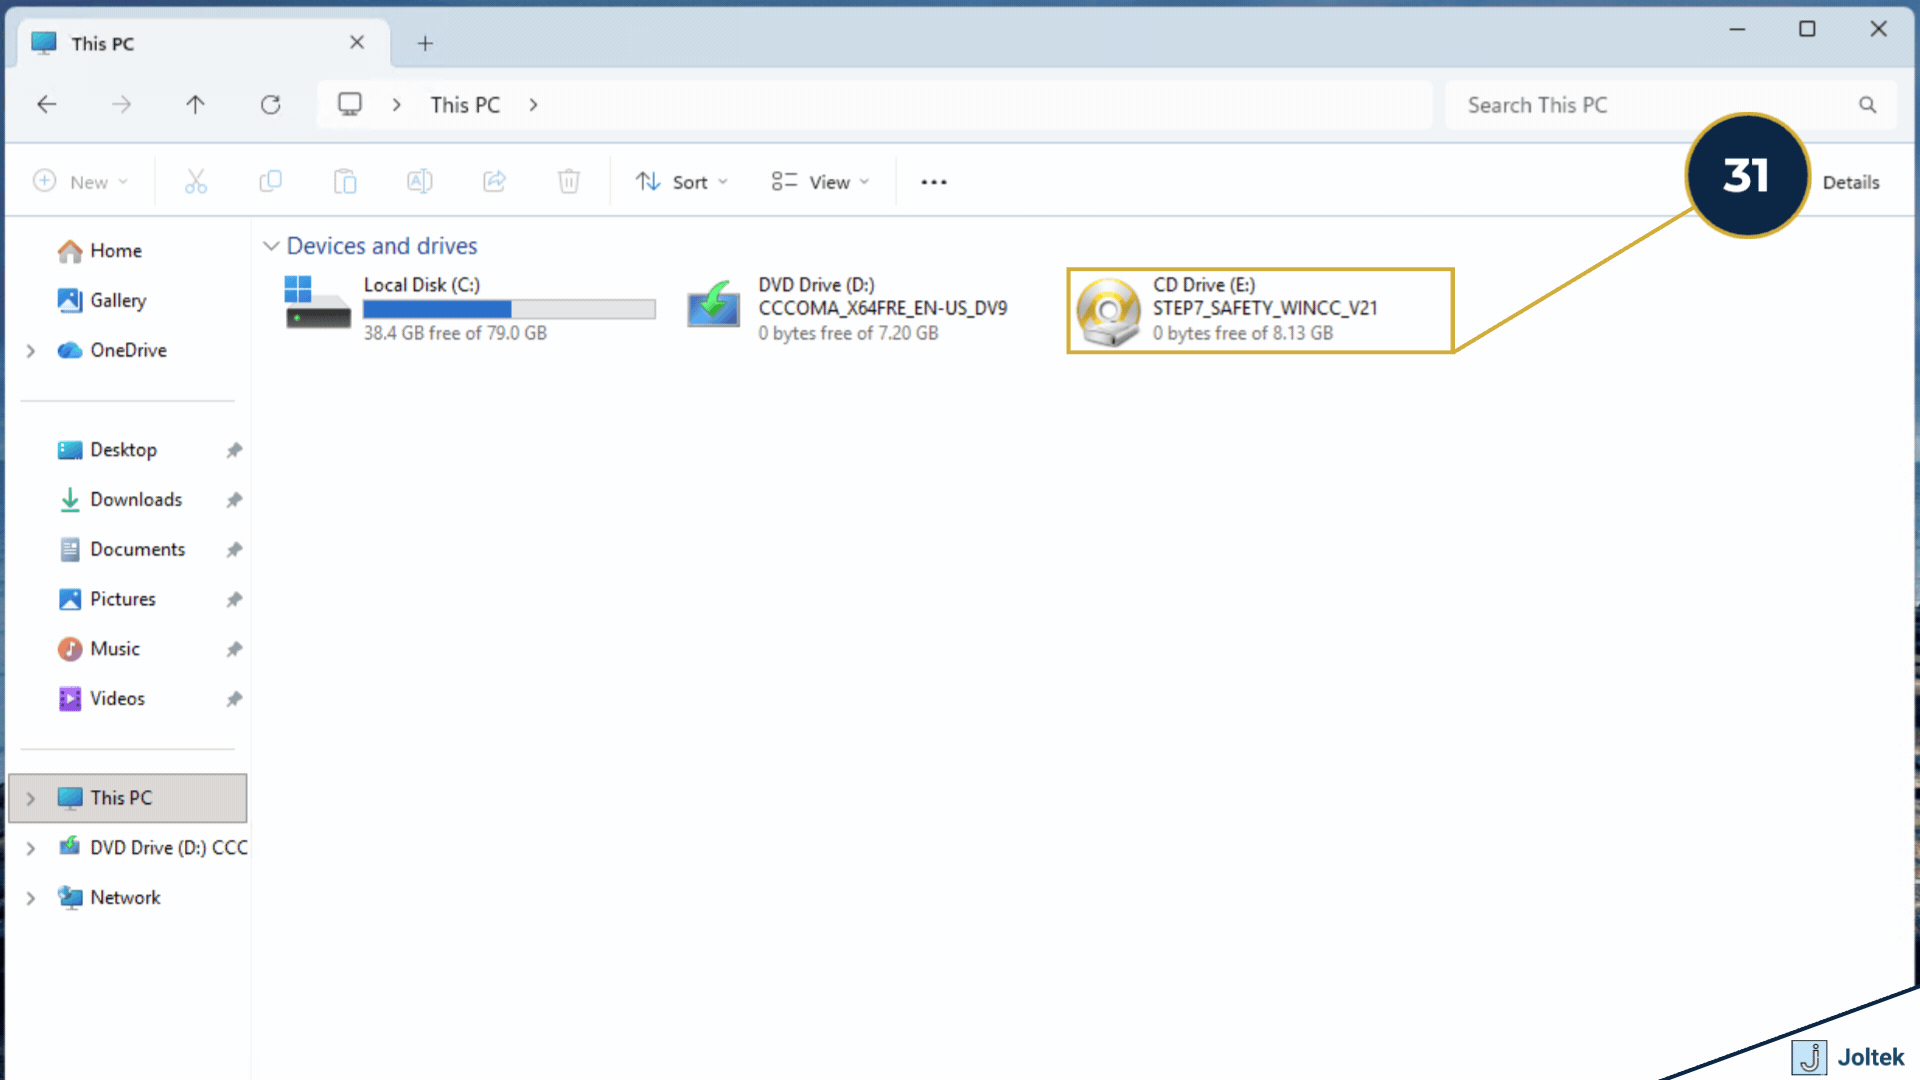Viewport: 1920px width, 1080px height.
Task: Toggle the Details pane button
Action: point(1849,182)
